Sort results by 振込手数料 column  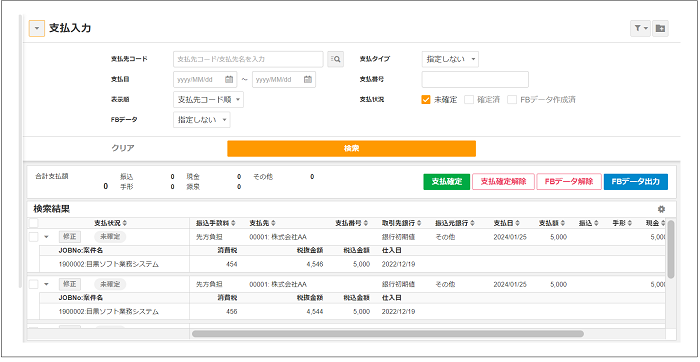216,223
